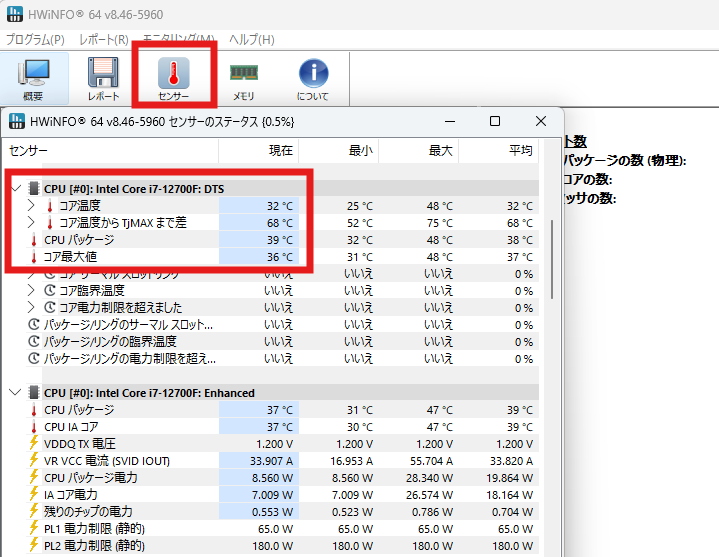The width and height of the screenshot is (719, 557).
Task: Click the sensor list vertical scrollbar thumb
Action: (x=552, y=259)
